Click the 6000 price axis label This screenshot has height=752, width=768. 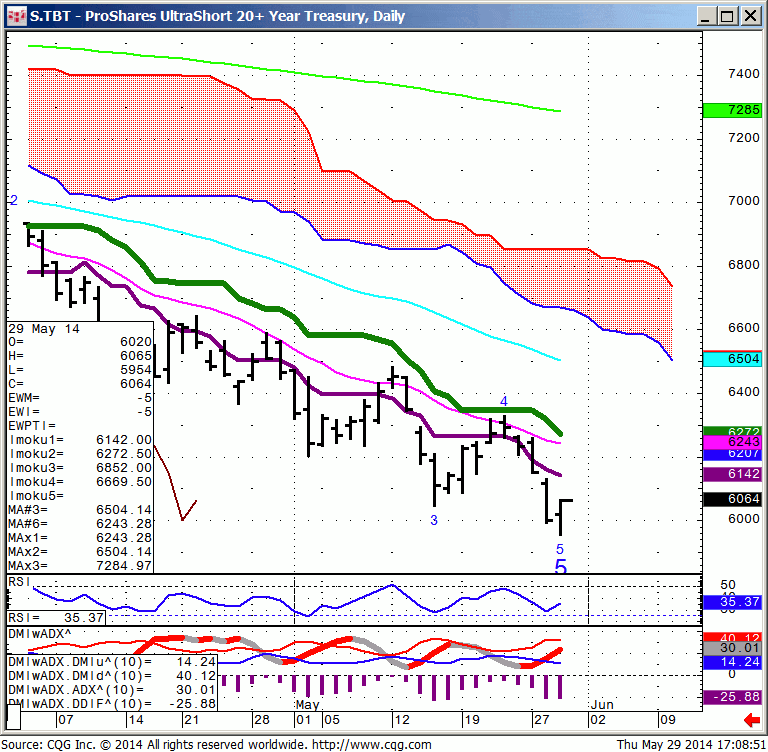click(x=744, y=519)
